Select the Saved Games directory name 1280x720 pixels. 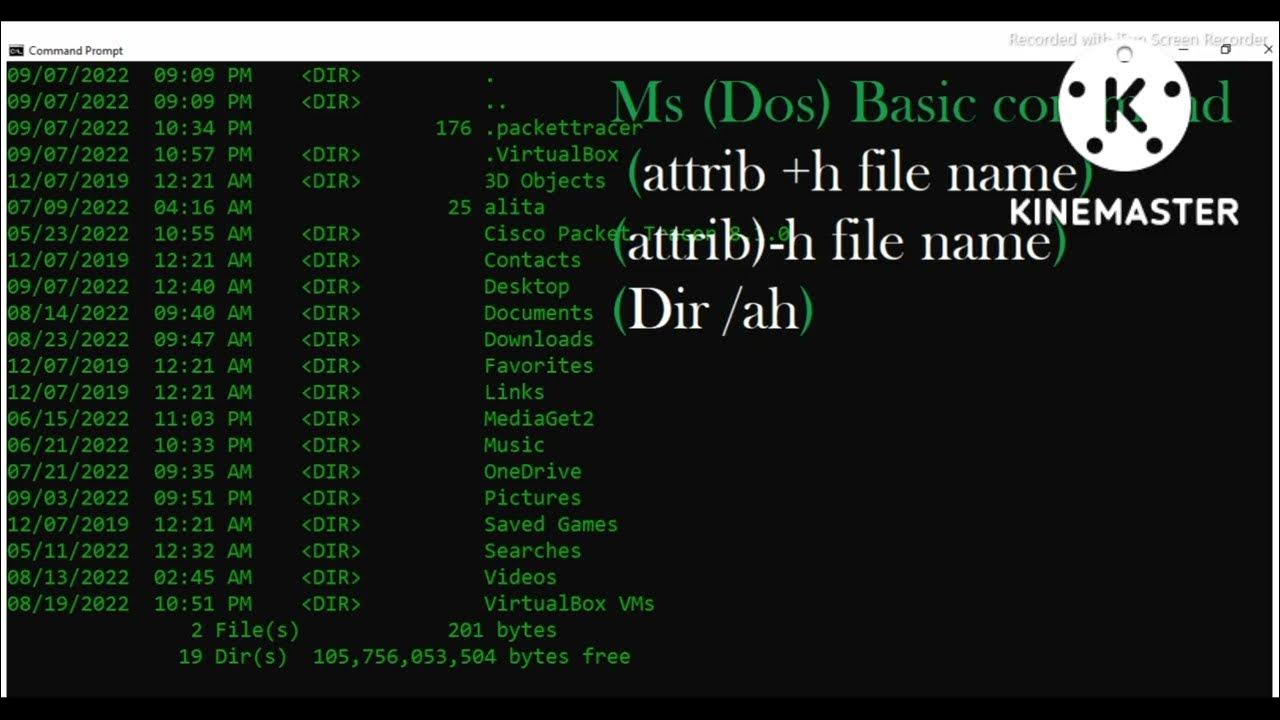click(x=551, y=524)
